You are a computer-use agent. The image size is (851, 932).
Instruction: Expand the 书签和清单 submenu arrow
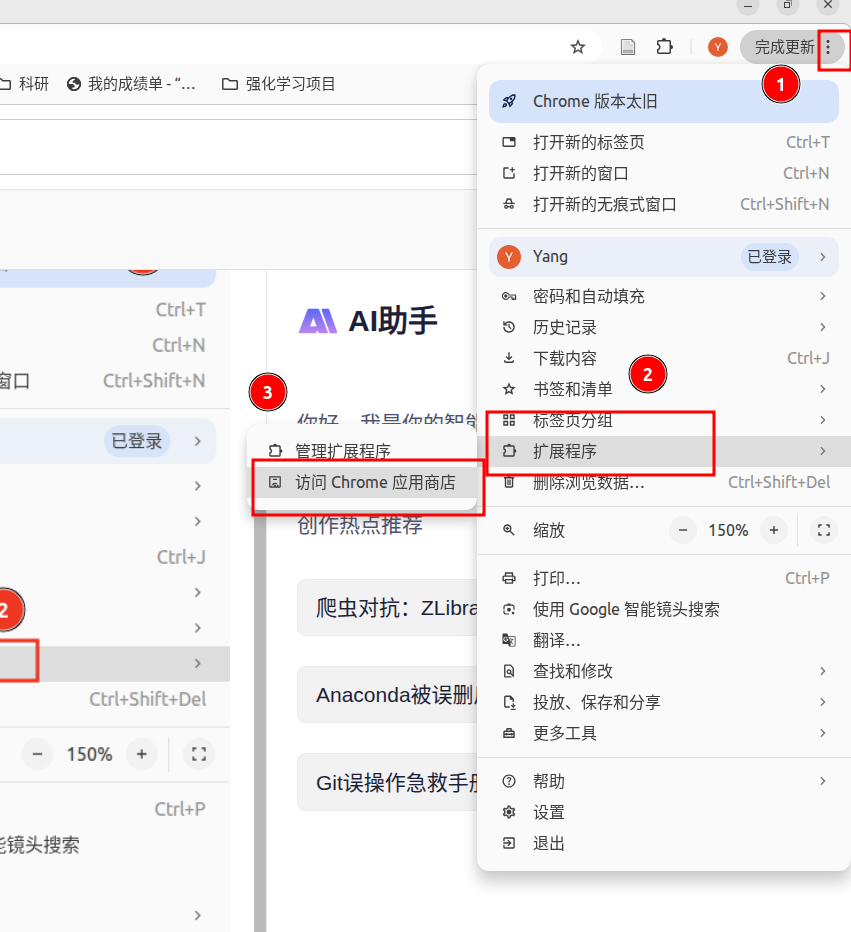point(822,389)
